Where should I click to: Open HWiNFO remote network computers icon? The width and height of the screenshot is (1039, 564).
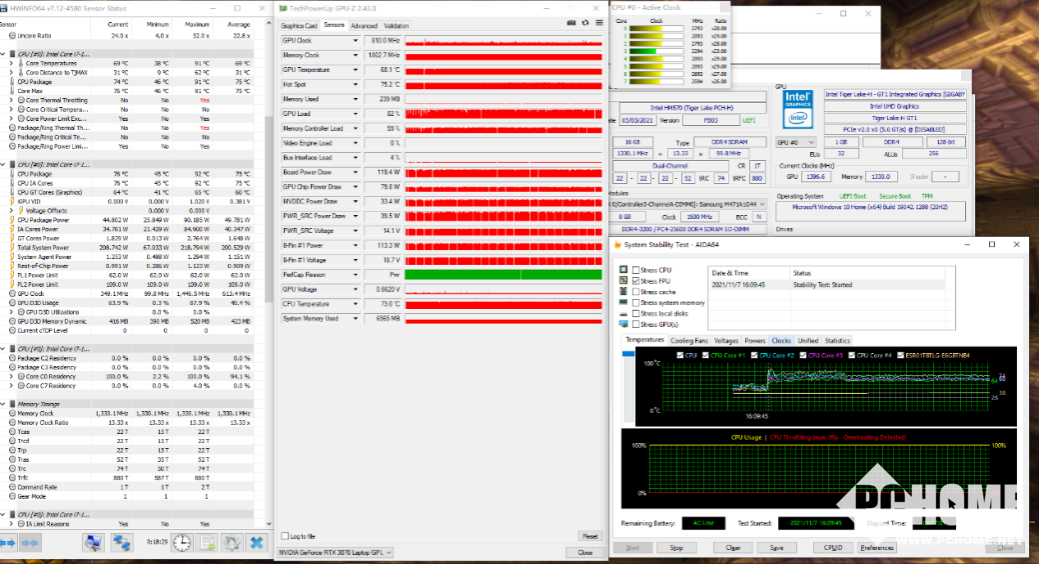pos(121,543)
